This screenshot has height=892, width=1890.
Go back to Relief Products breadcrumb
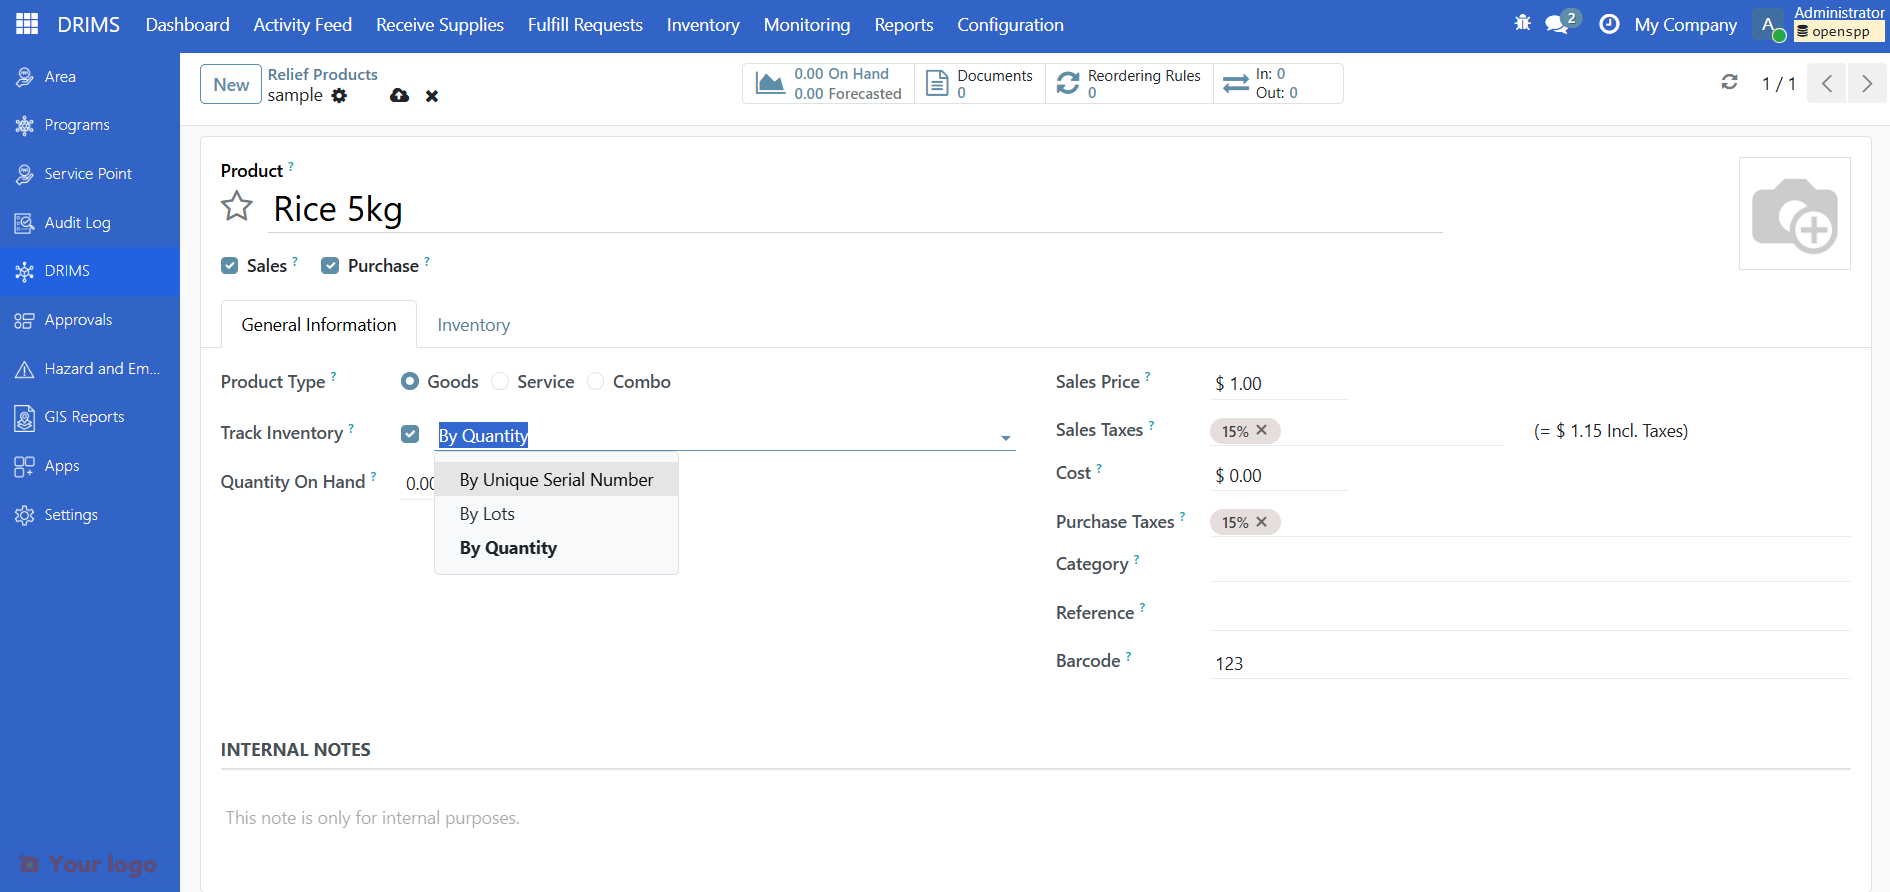tap(322, 75)
